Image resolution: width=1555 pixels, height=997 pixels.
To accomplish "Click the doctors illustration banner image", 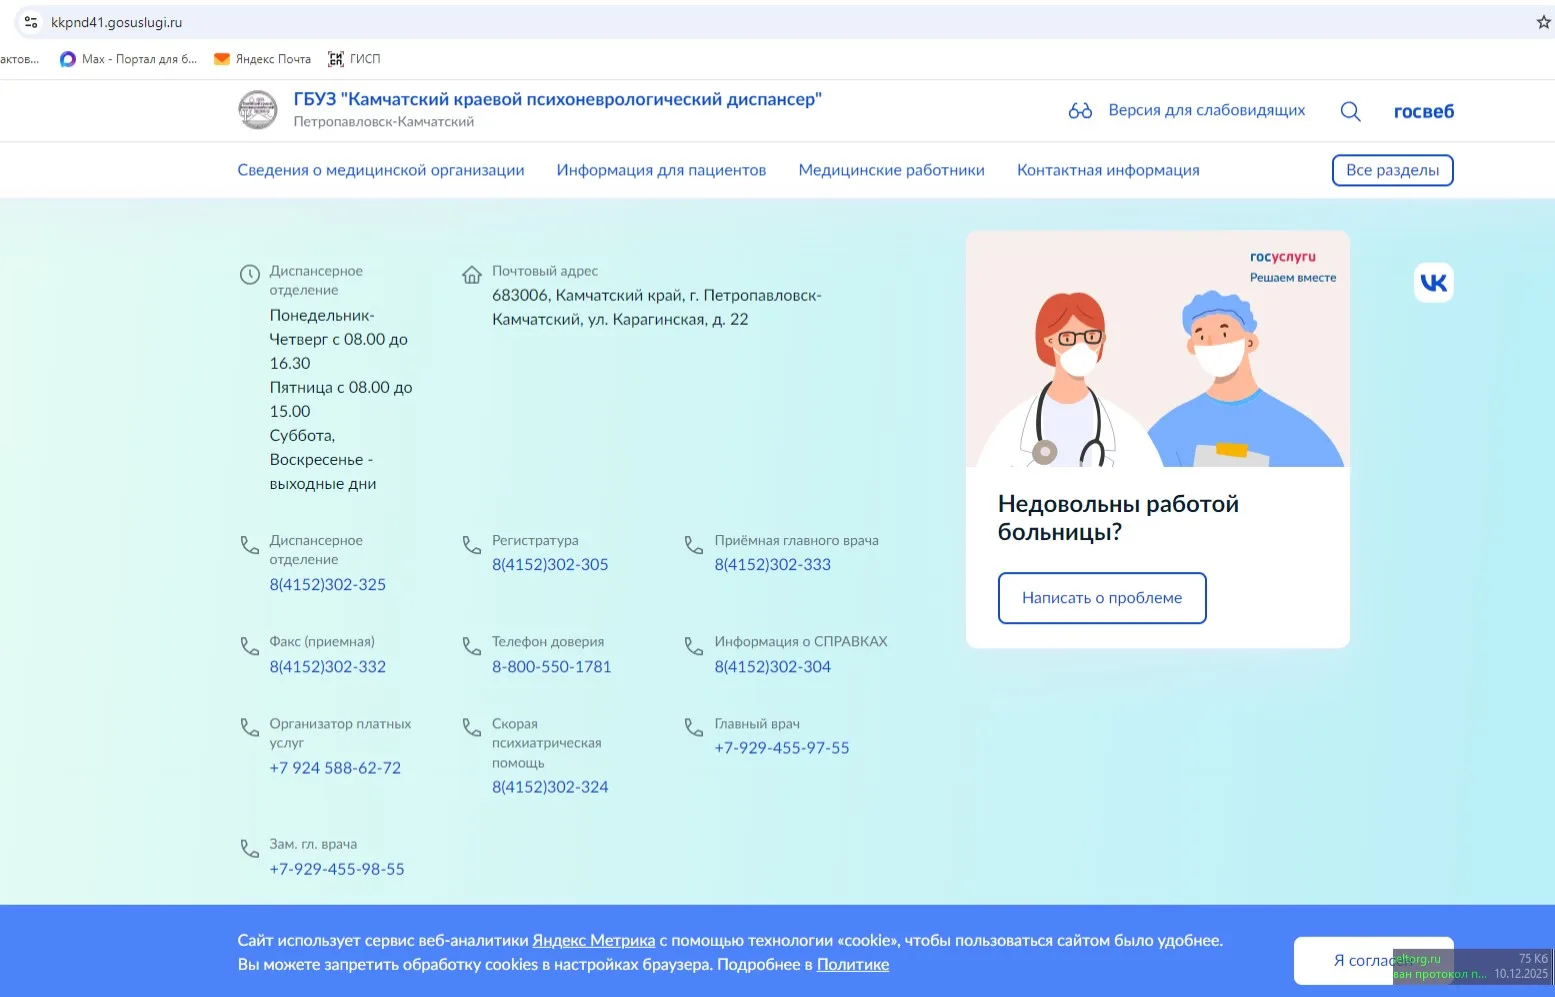I will 1158,349.
